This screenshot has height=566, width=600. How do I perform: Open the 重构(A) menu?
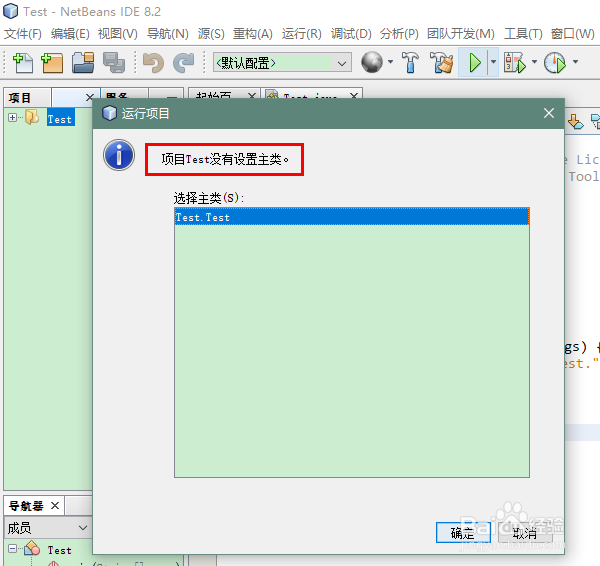253,34
